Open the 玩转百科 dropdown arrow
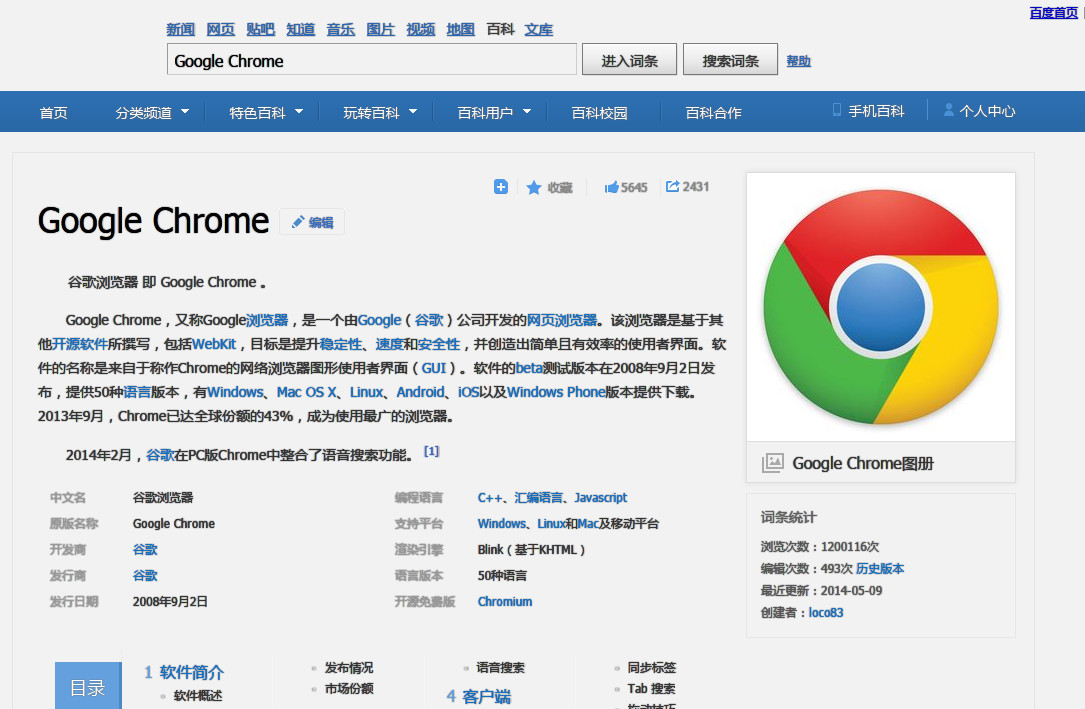This screenshot has width=1085, height=709. [413, 112]
